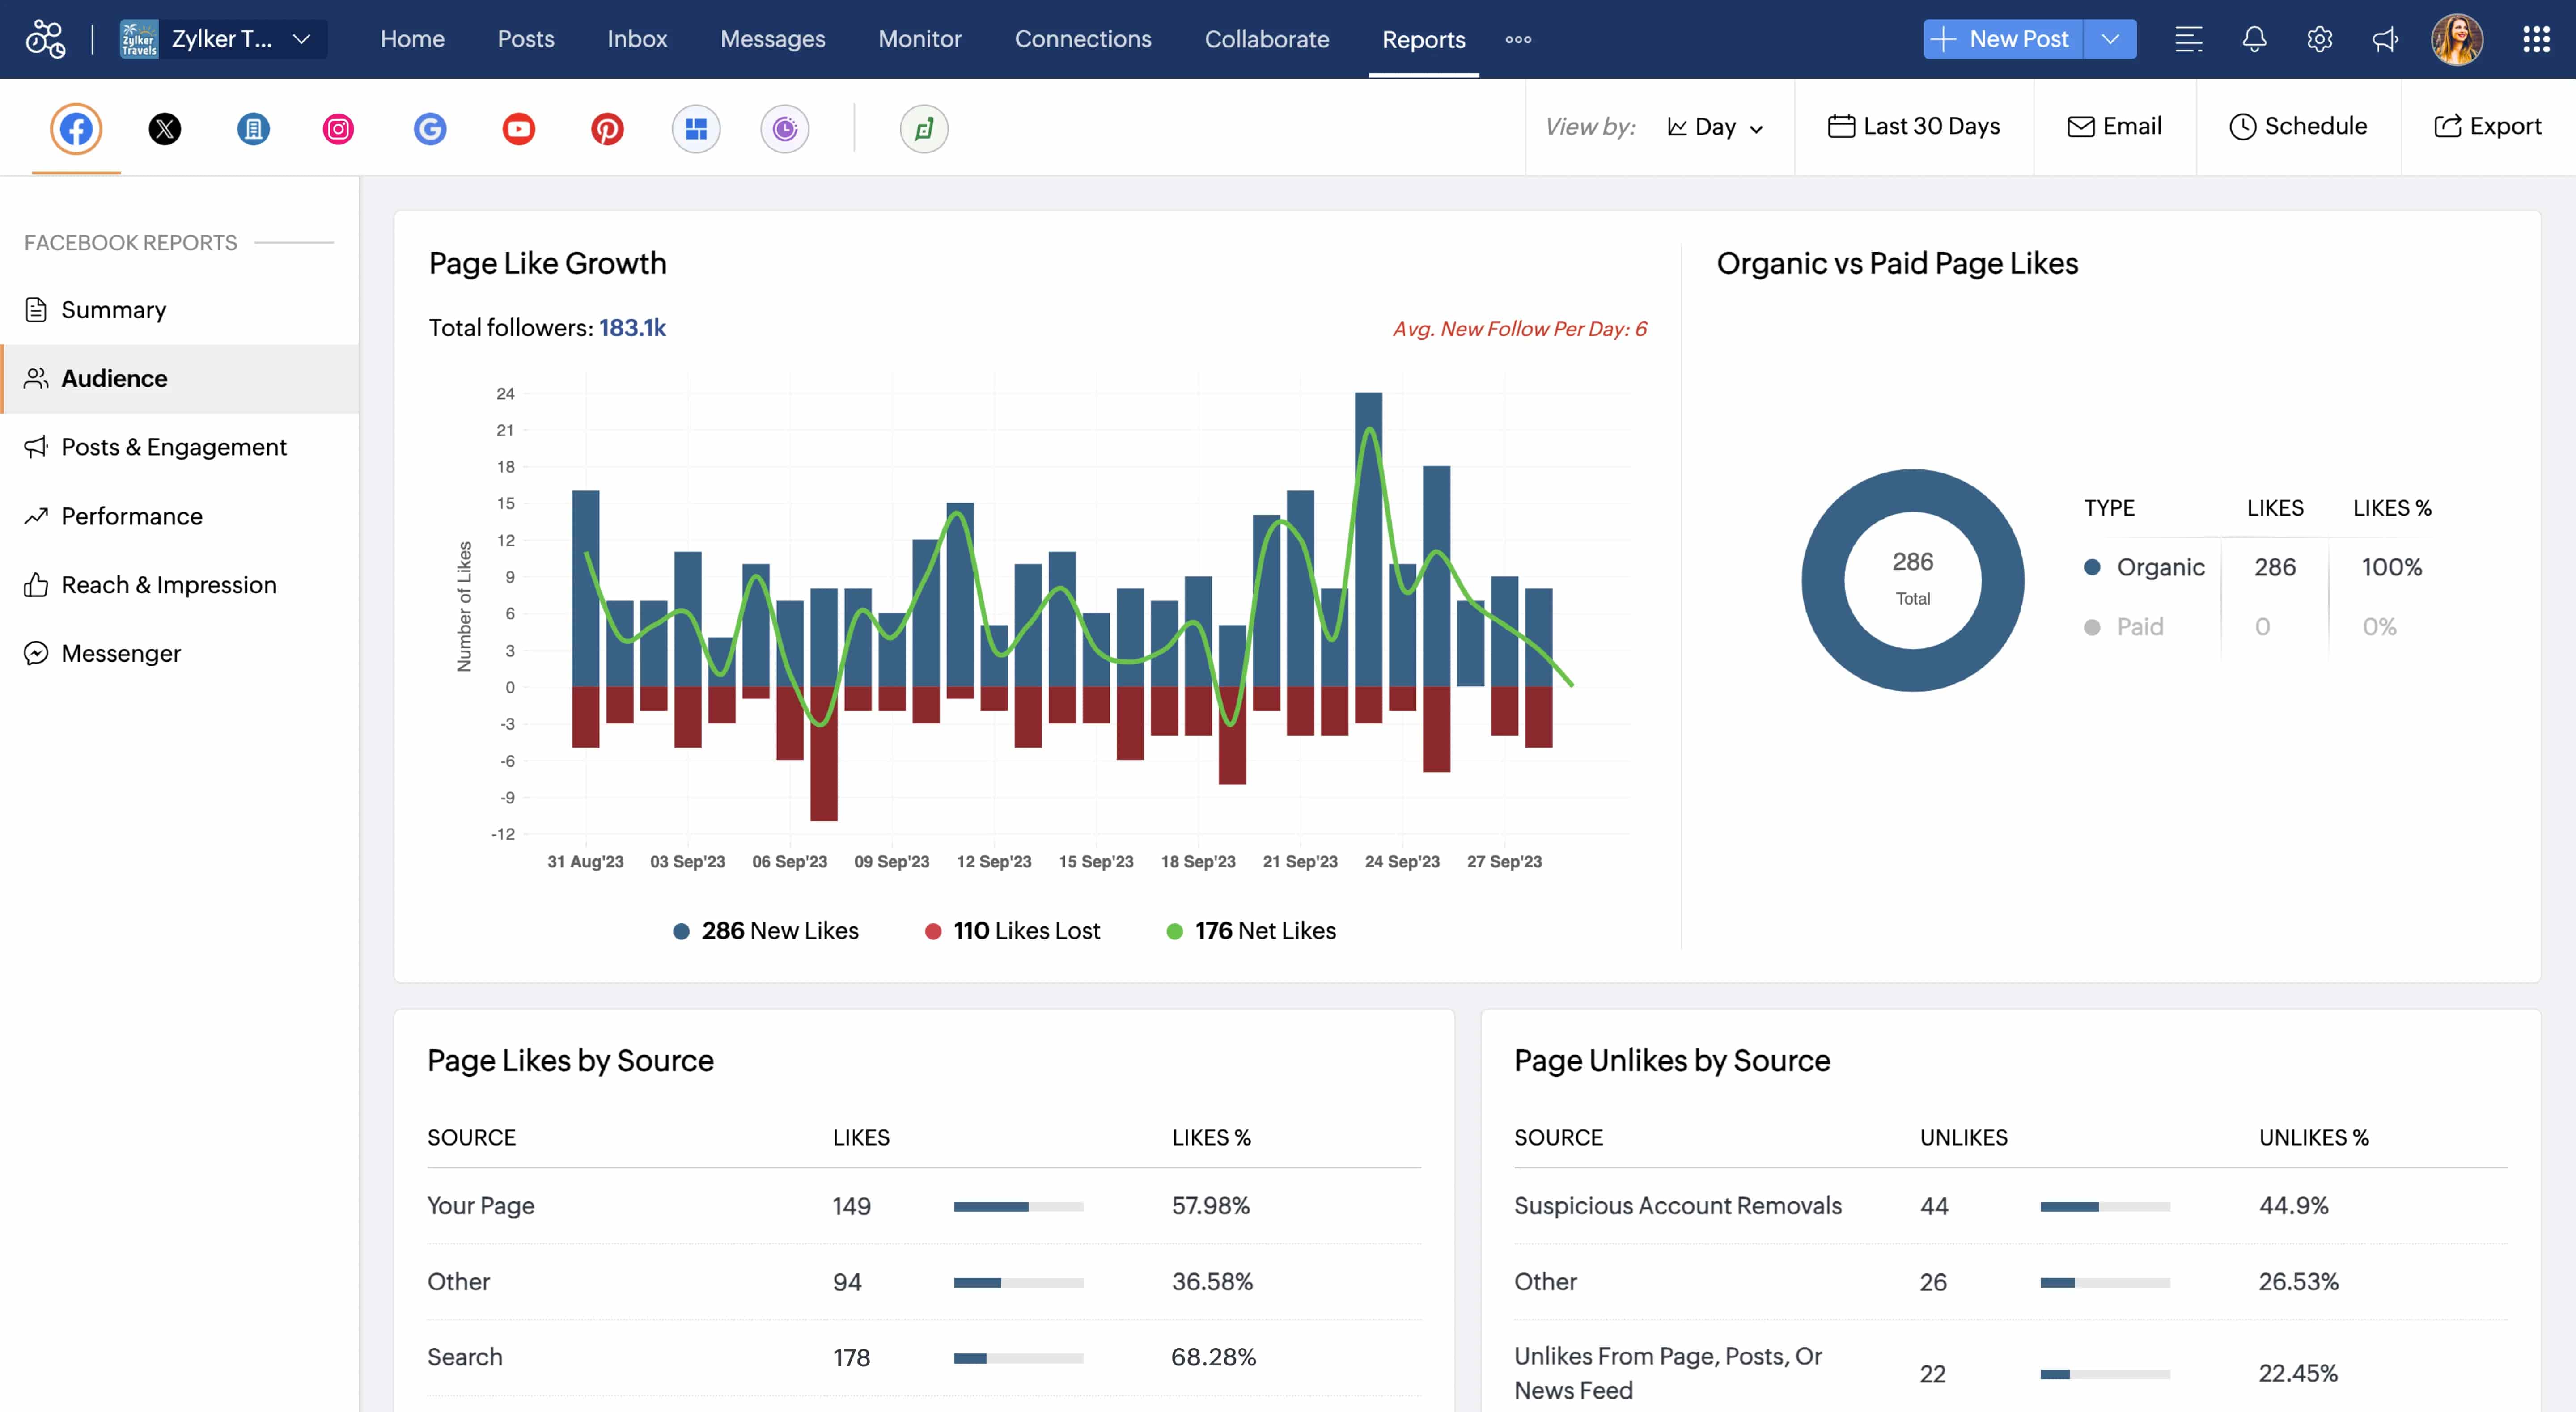Select the purple clock channel icon

785,128
